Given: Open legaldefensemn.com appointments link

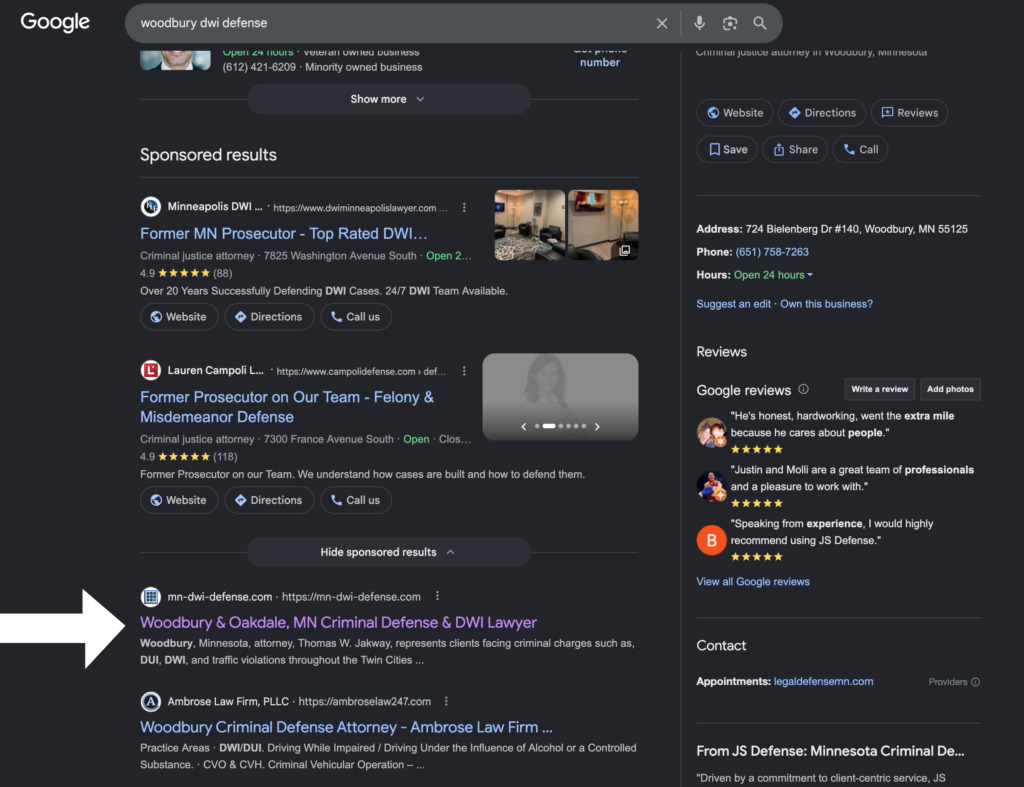Looking at the screenshot, I should click(824, 682).
